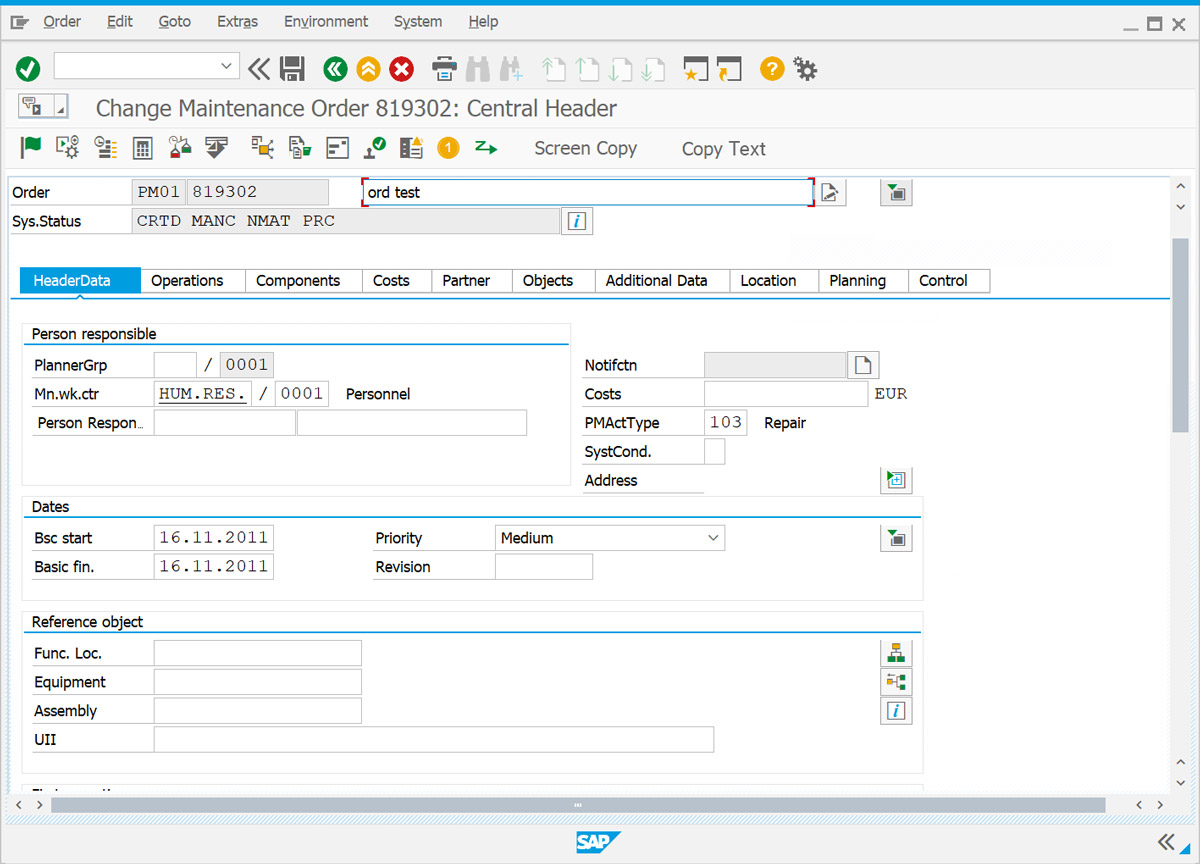Click the Find binoculars icon
This screenshot has width=1200, height=864.
pos(478,69)
